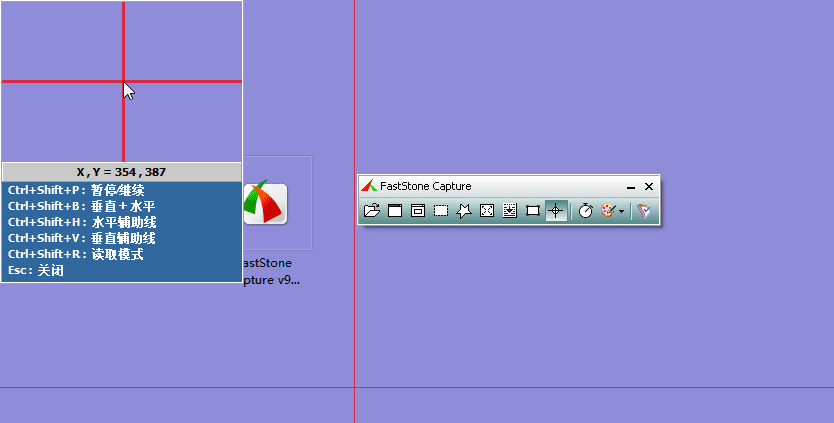Toggle the crosshair screen ruler tool
Screen dimensions: 834x423
point(556,211)
